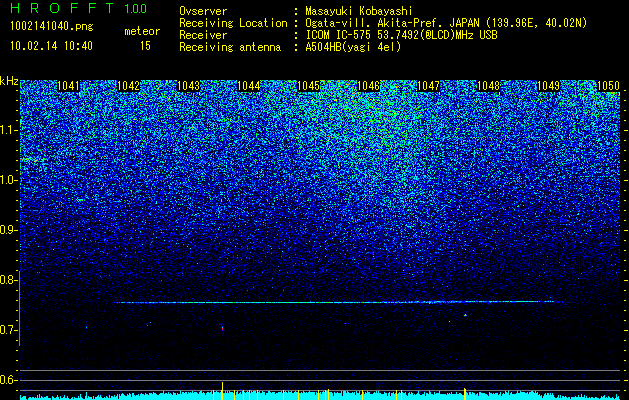Click time marker 1046

click(368, 86)
